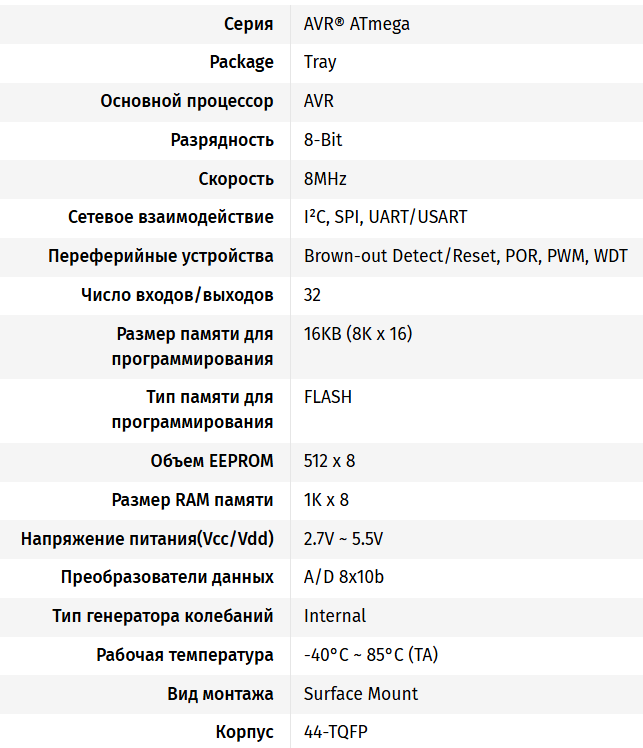Click the "Объем EEPROM" label
This screenshot has width=643, height=748.
tap(212, 461)
